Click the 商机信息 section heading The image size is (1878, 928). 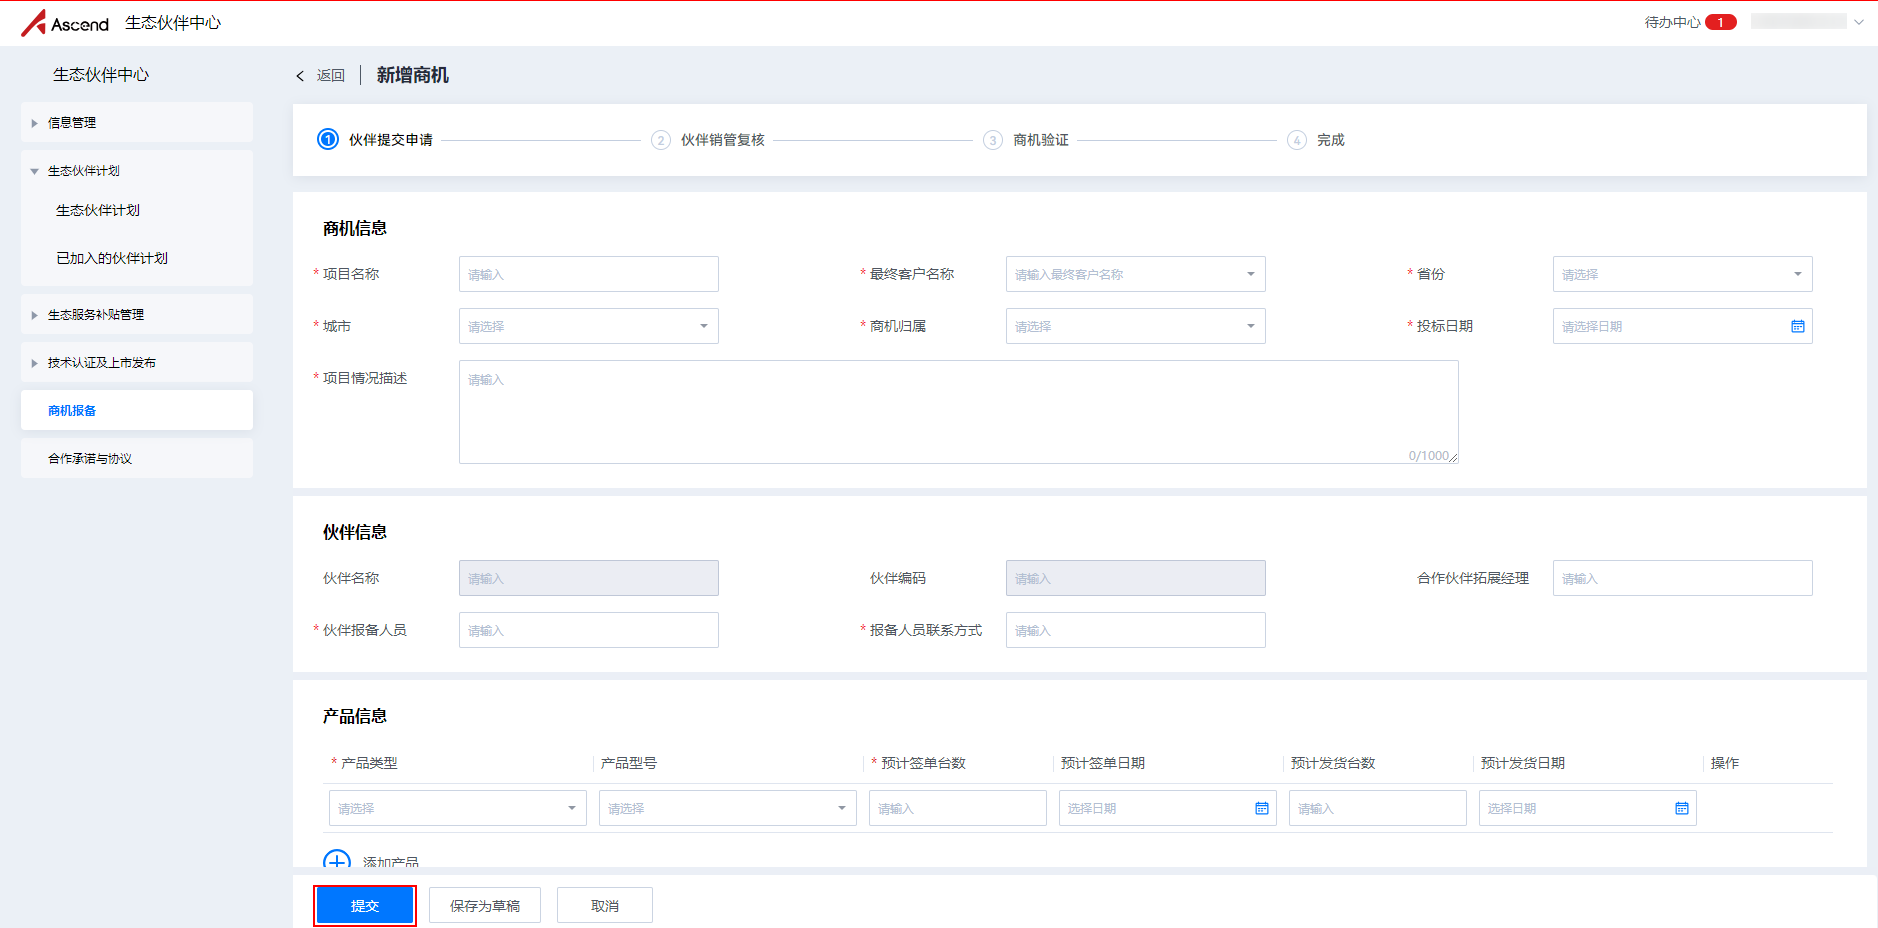[x=355, y=229]
